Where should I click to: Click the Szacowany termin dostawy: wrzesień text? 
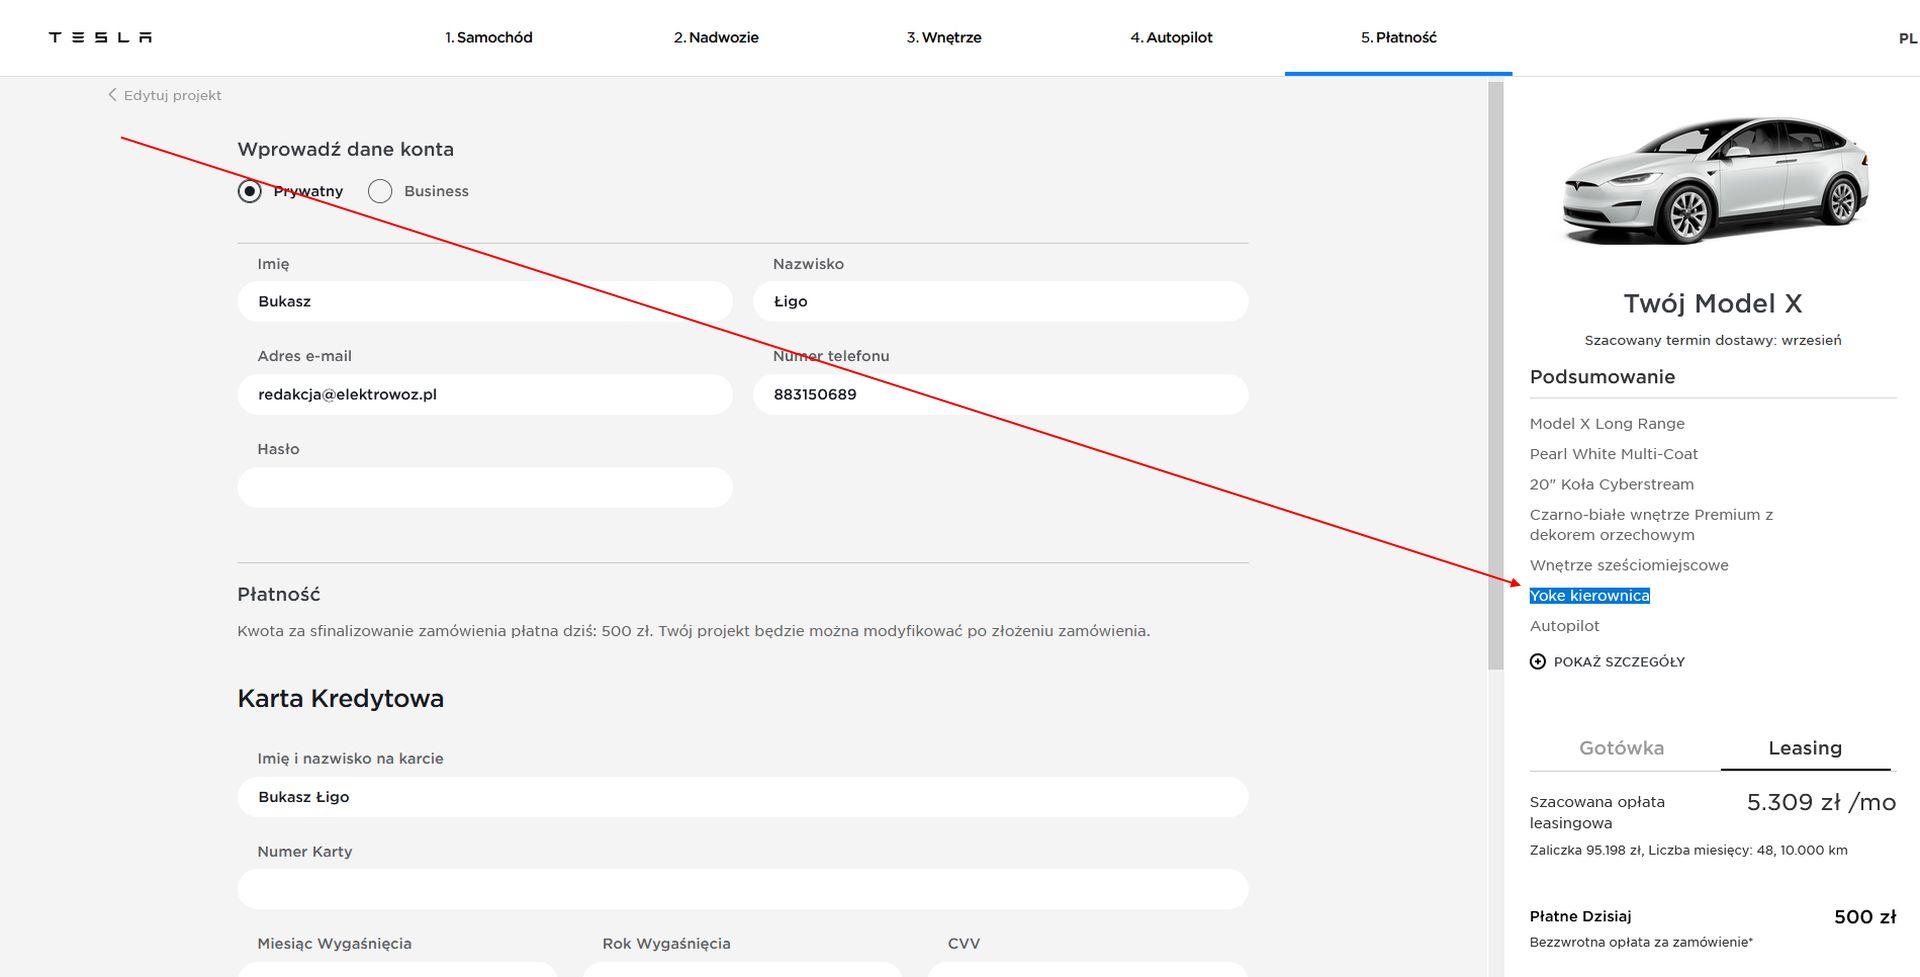coord(1713,340)
